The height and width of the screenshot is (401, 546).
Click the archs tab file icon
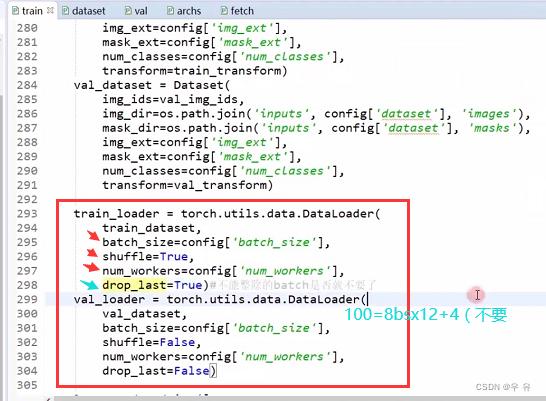click(170, 11)
